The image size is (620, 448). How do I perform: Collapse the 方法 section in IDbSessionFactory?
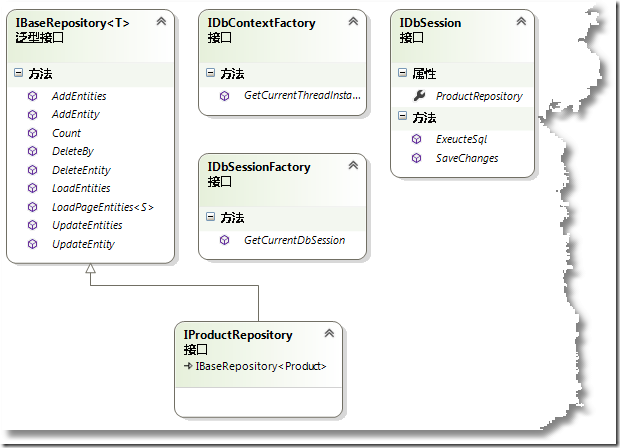210,218
